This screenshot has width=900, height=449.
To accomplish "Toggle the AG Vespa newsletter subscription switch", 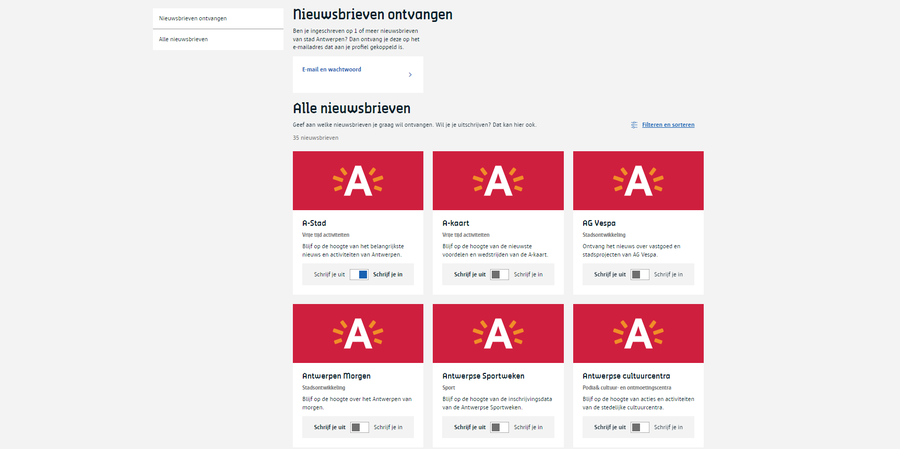I will pos(639,274).
